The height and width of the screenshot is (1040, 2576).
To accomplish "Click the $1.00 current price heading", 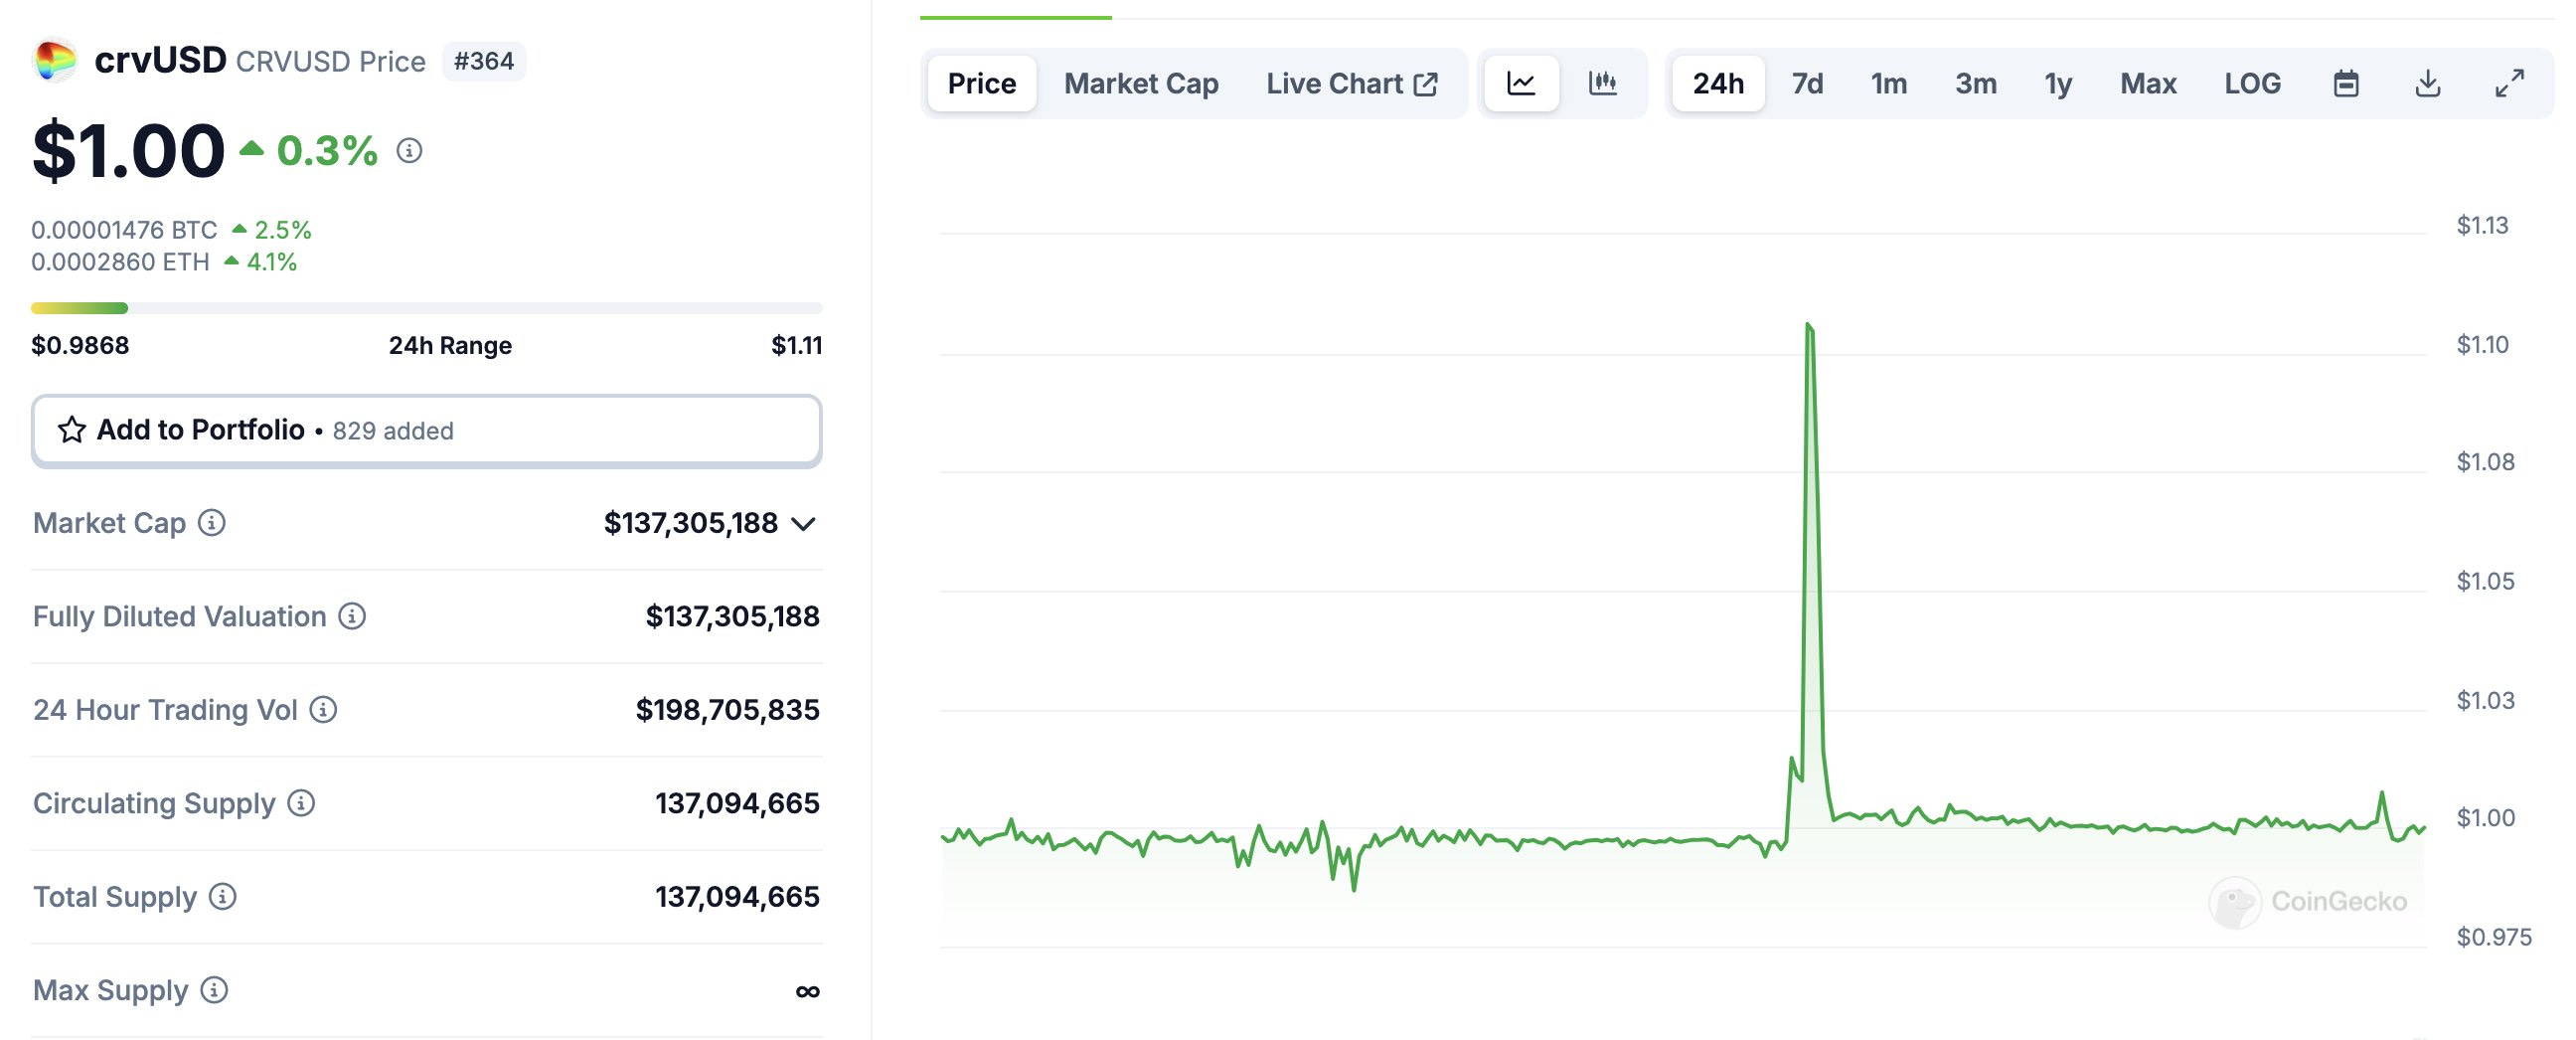I will [129, 151].
